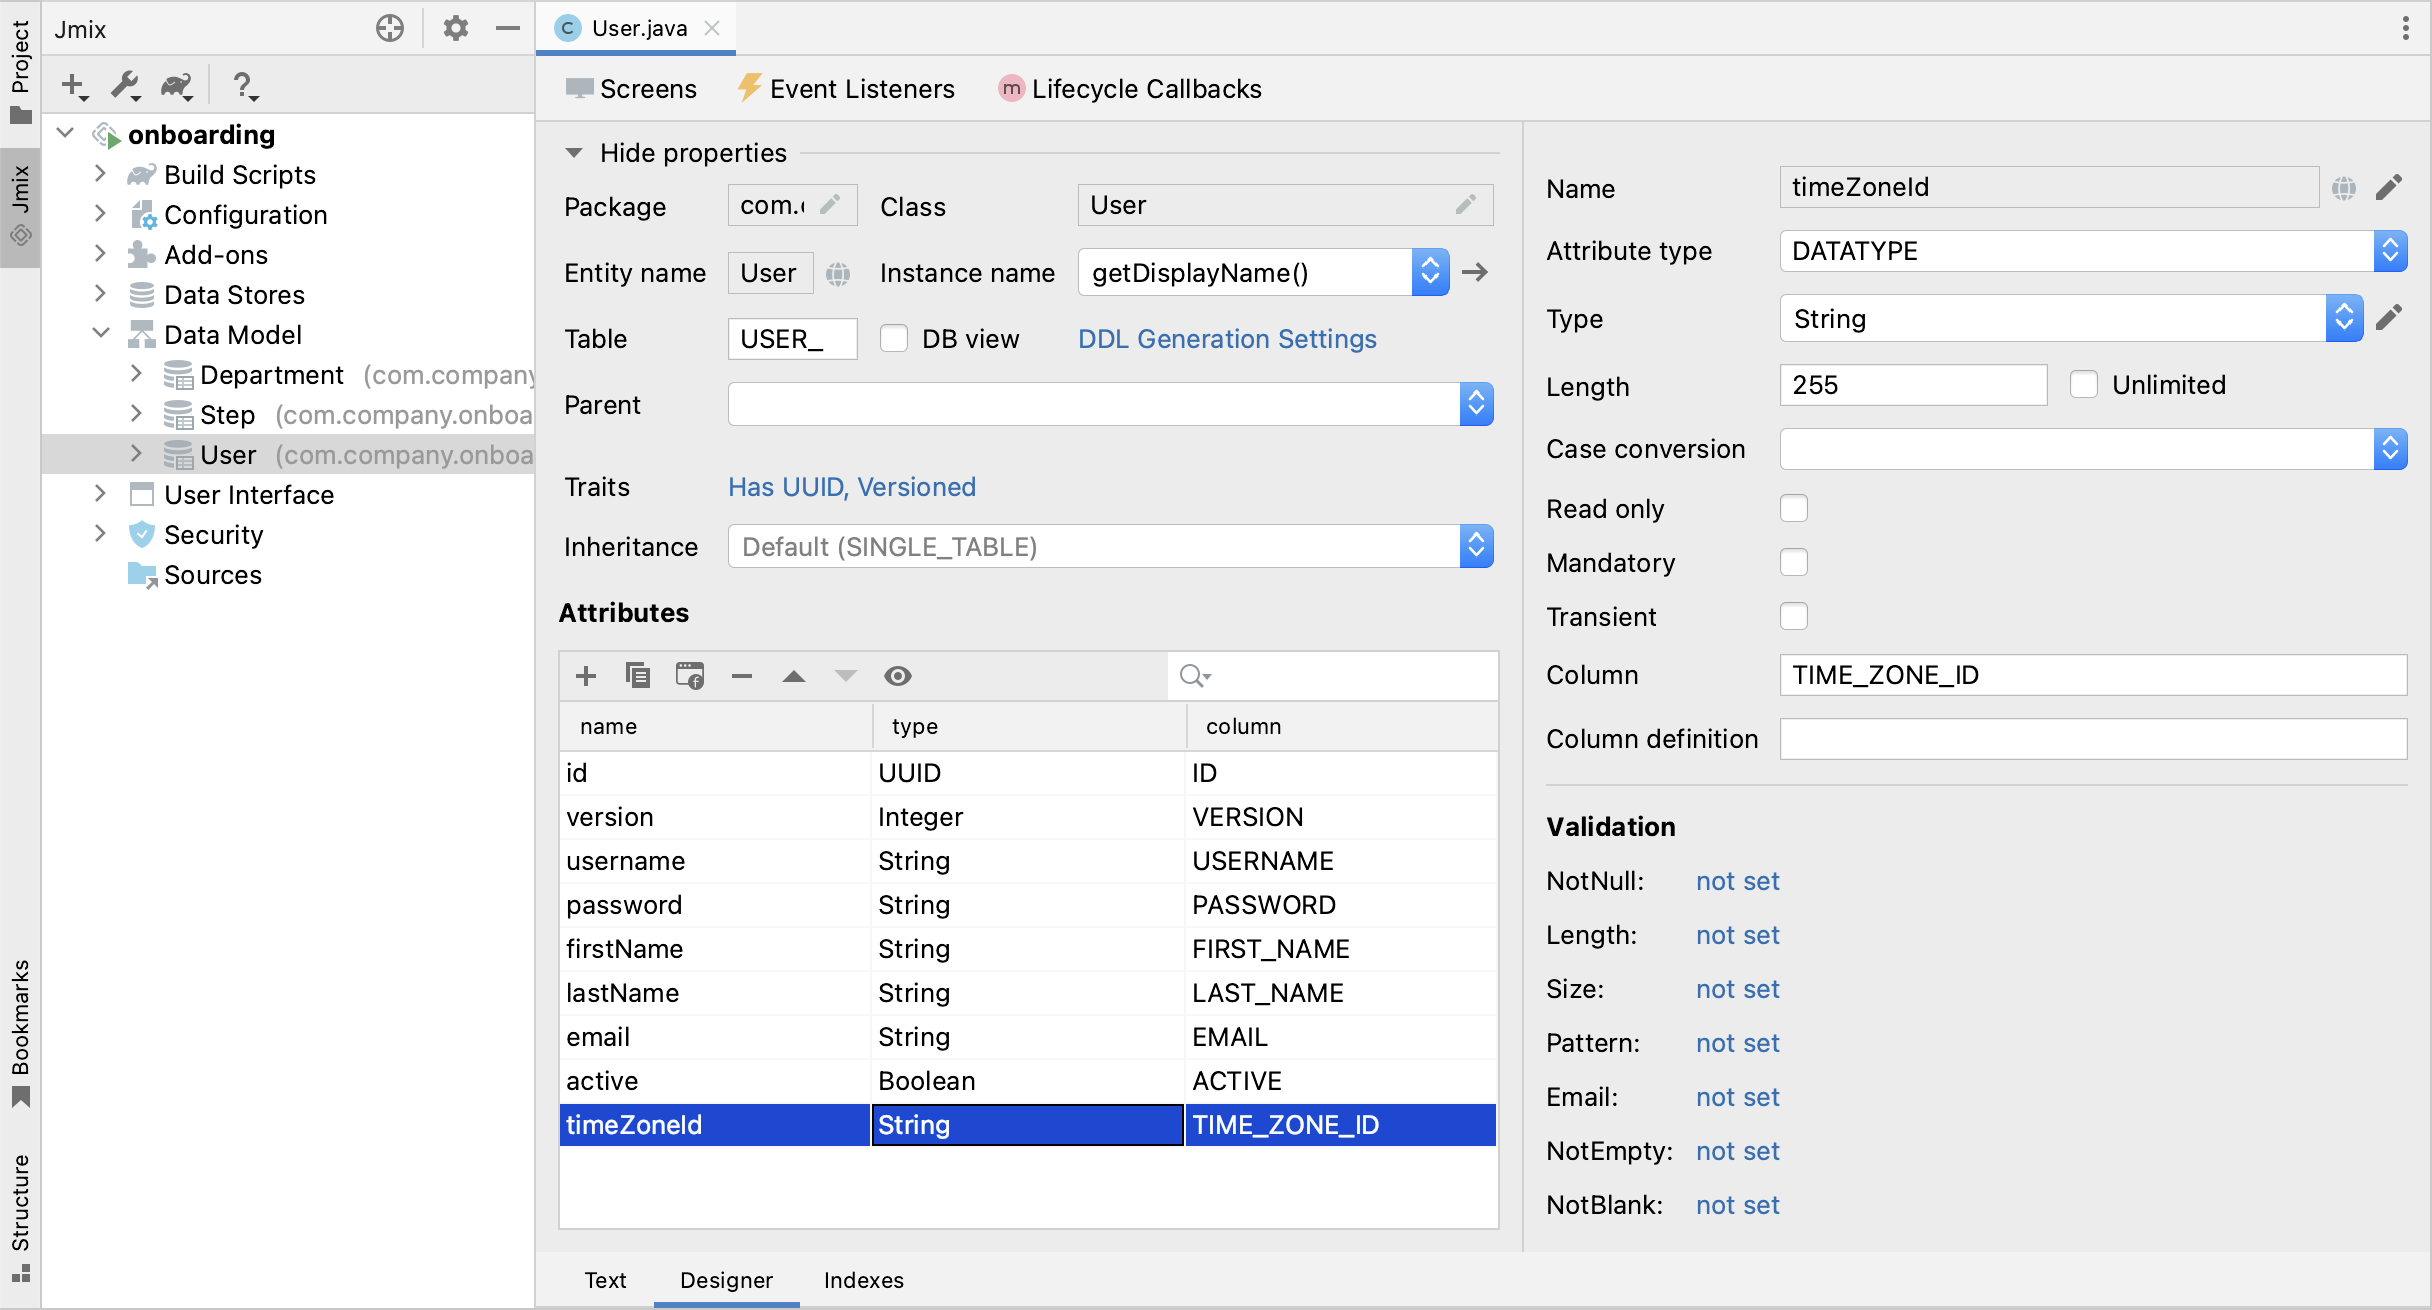Click the add attribute icon in toolbar
Viewport: 2432px width, 1310px height.
584,674
